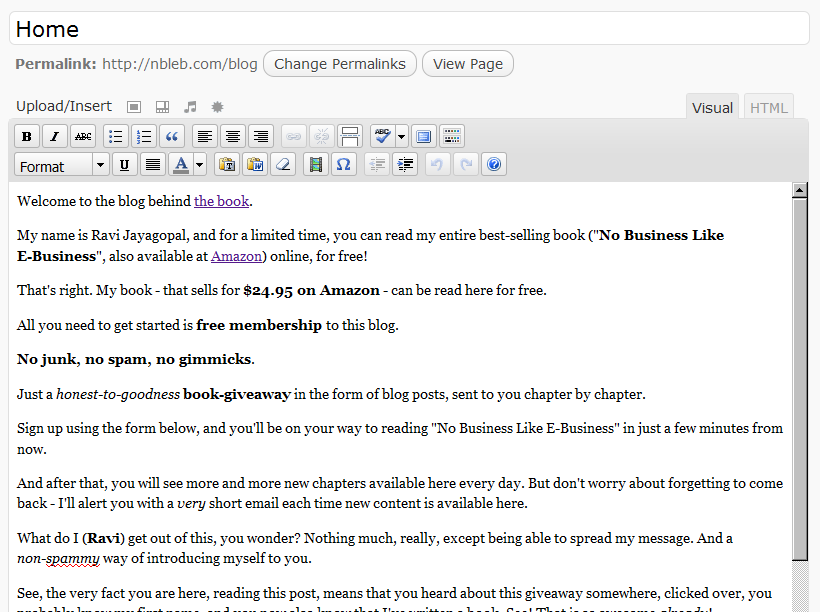Click the Paste from Word icon

pos(255,165)
